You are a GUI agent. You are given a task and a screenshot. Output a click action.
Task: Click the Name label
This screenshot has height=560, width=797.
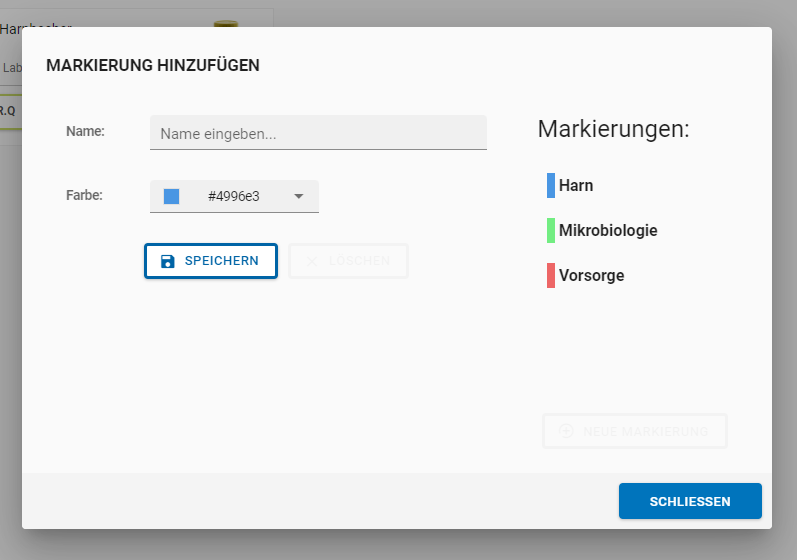pos(85,131)
